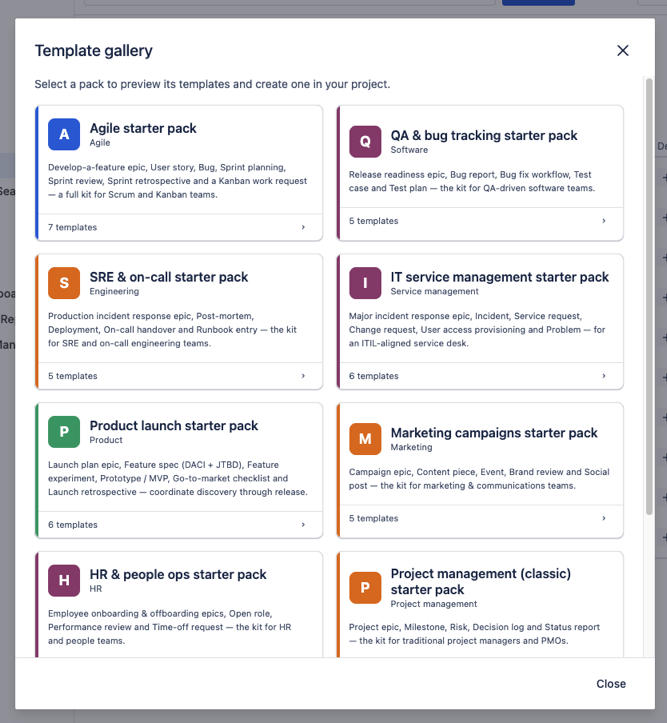Click the Close button in dialog footer
667x723 pixels.
611,684
